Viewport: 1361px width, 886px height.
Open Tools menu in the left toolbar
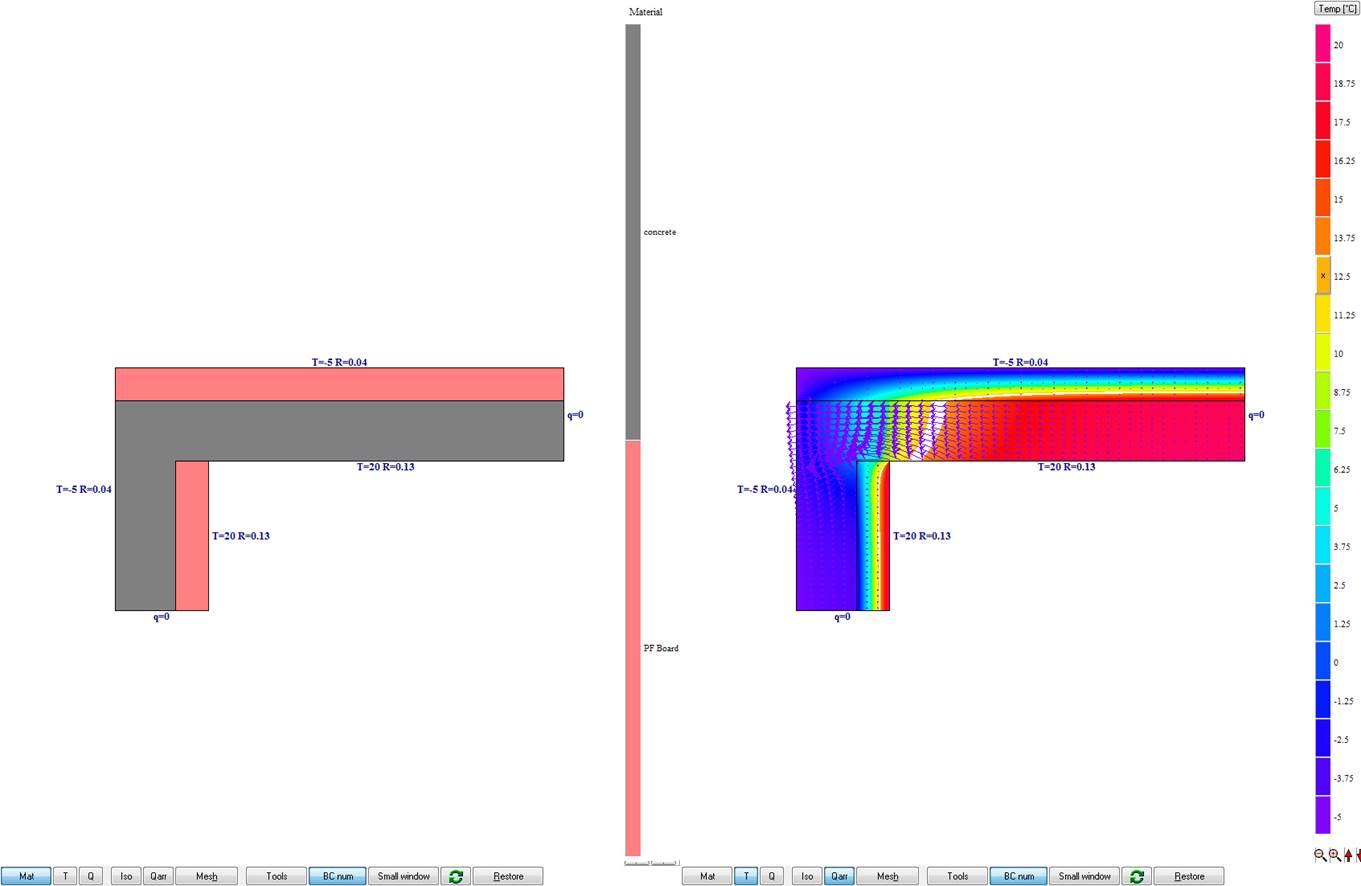(277, 876)
